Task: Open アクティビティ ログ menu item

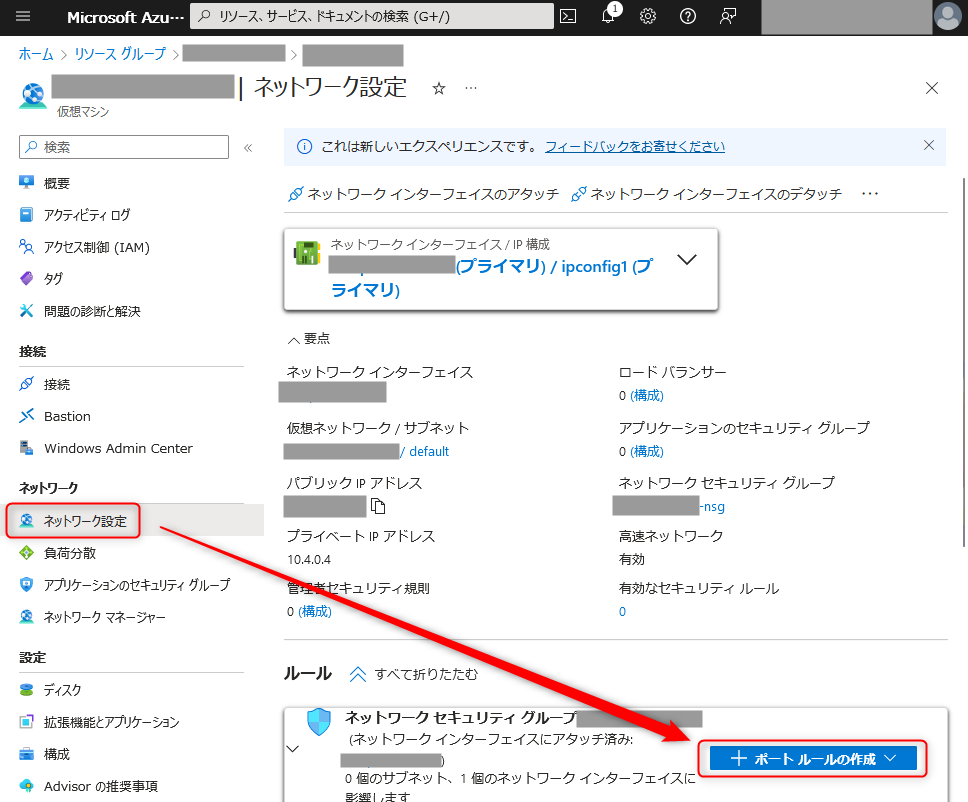Action: pyautogui.click(x=75, y=215)
